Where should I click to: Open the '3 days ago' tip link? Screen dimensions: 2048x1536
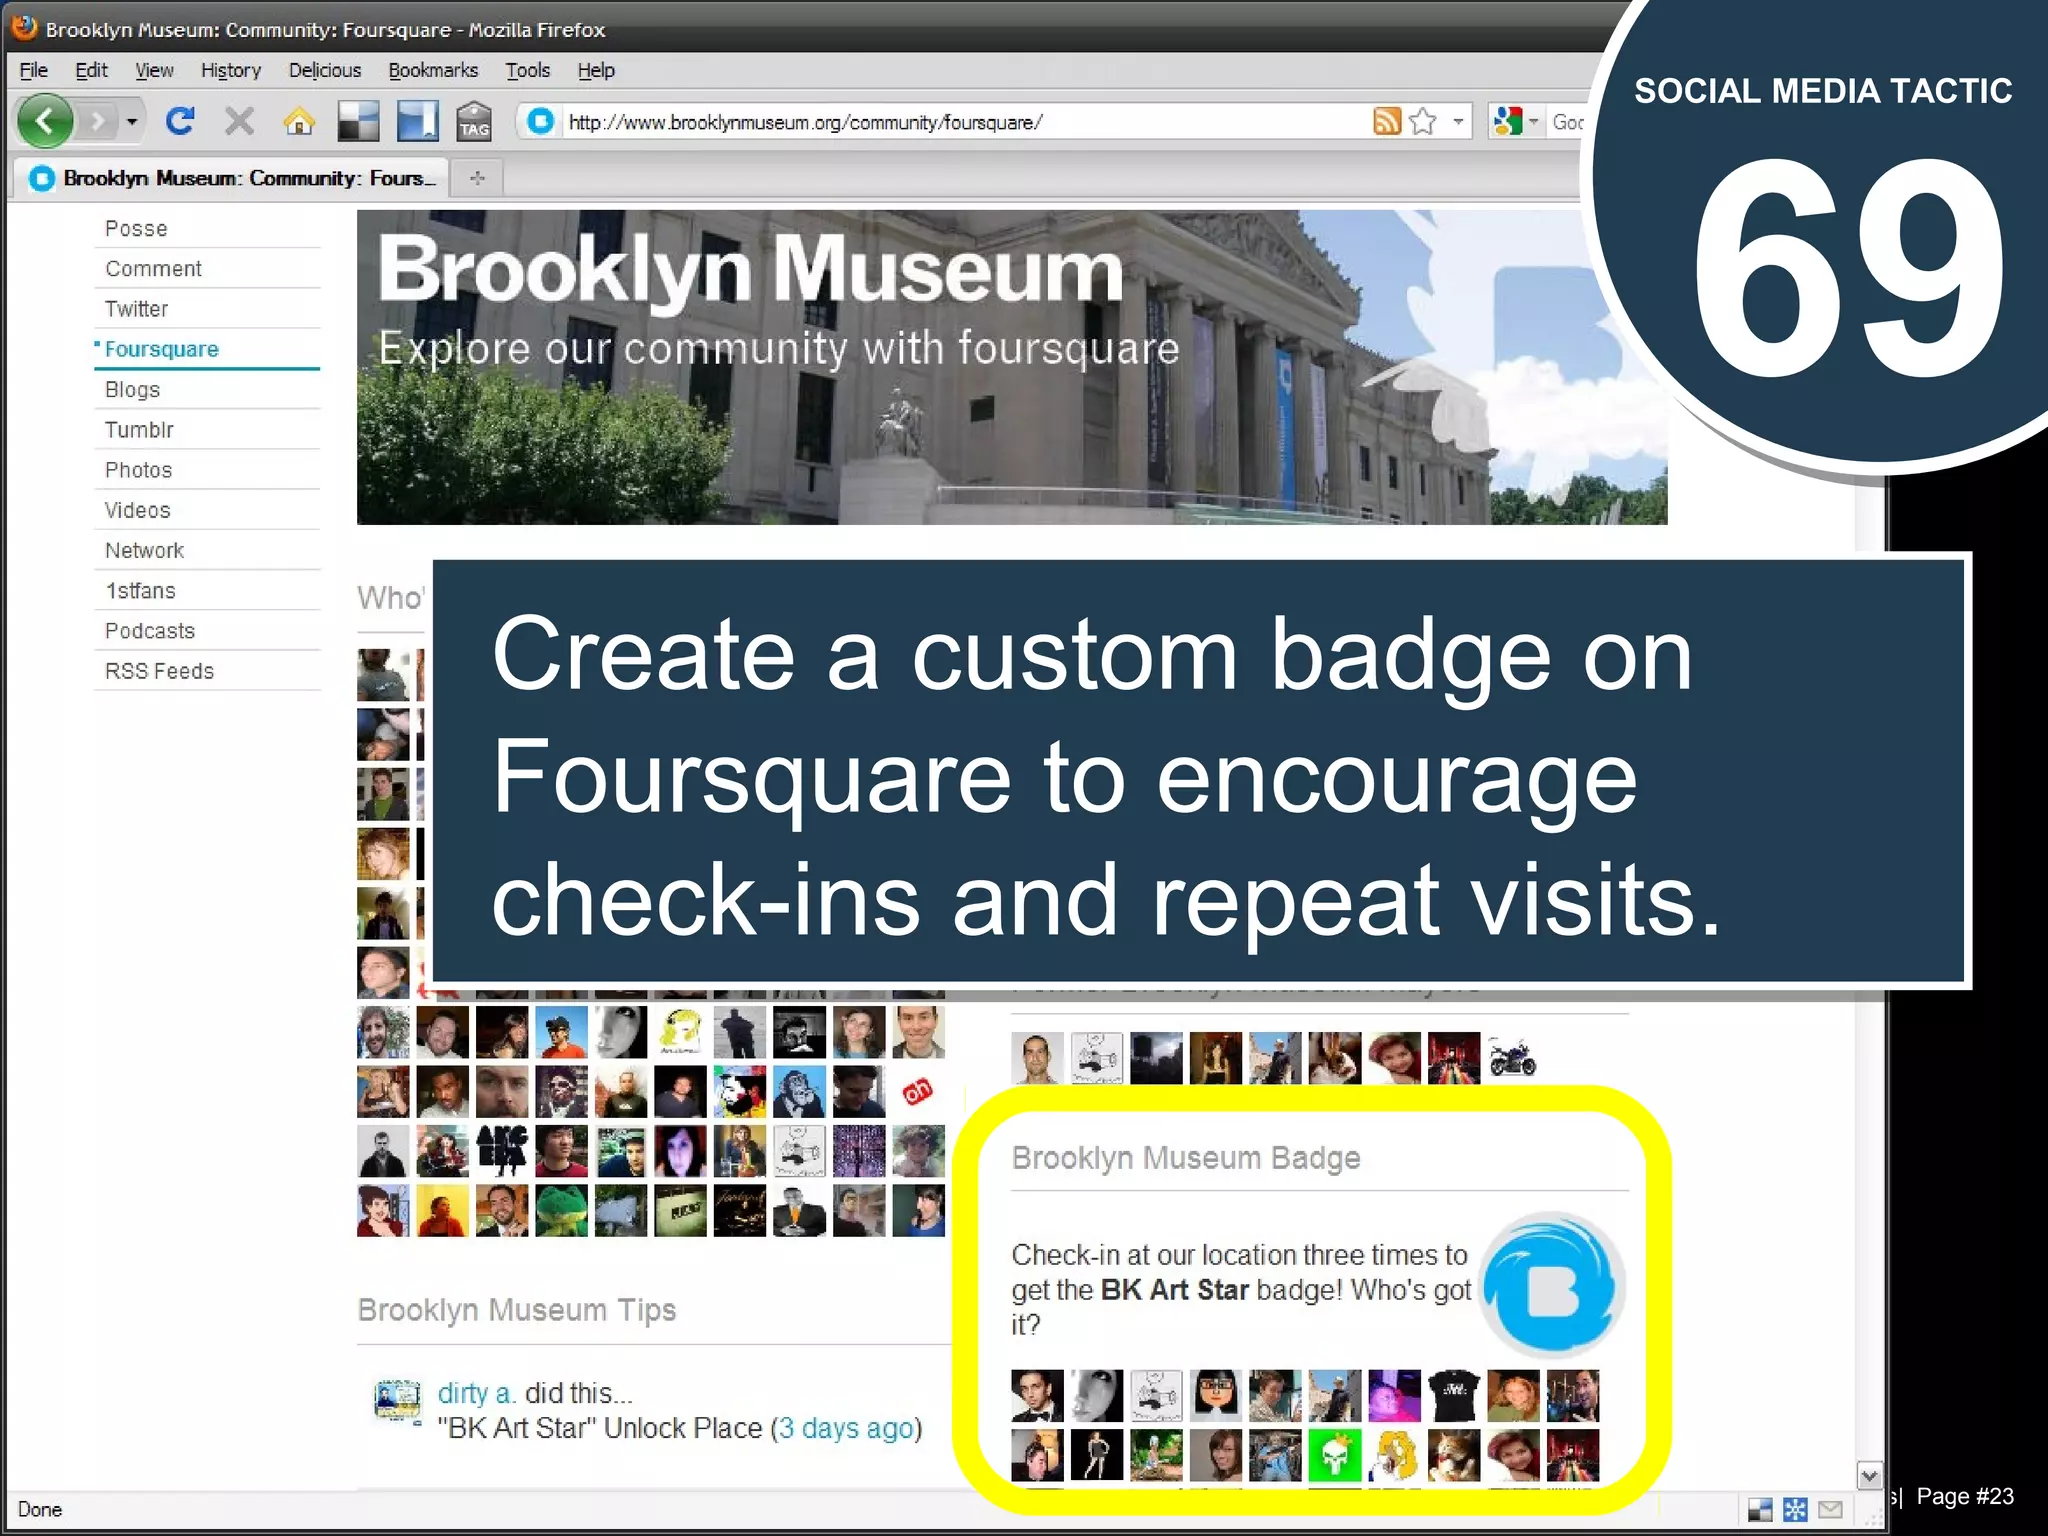pyautogui.click(x=846, y=1428)
